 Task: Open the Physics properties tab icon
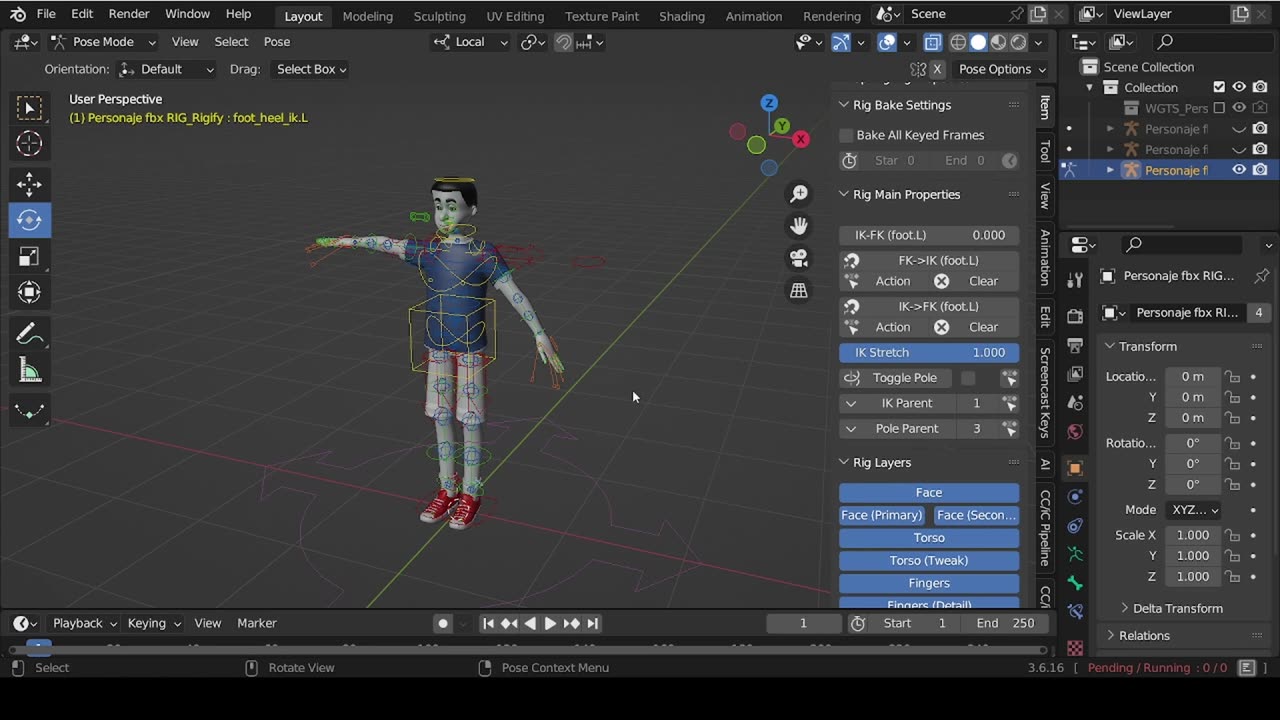pos(1075,497)
